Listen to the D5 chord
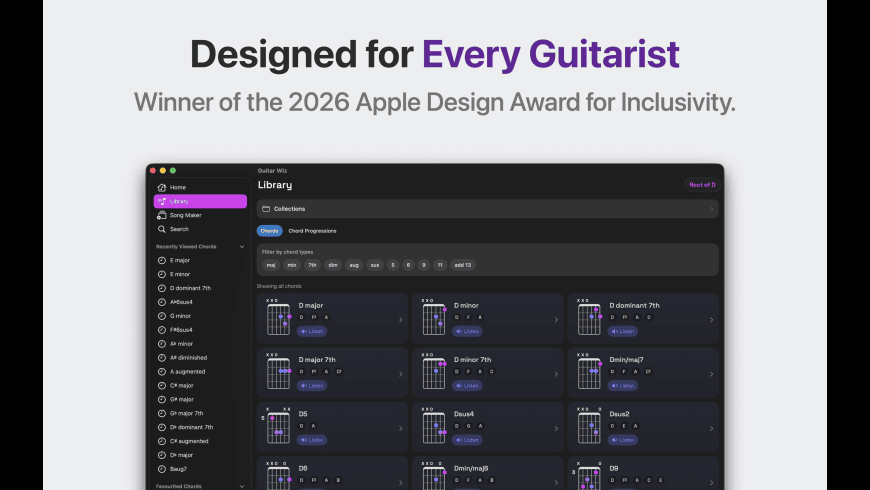Screen dimensions: 870x490 [x=312, y=440]
